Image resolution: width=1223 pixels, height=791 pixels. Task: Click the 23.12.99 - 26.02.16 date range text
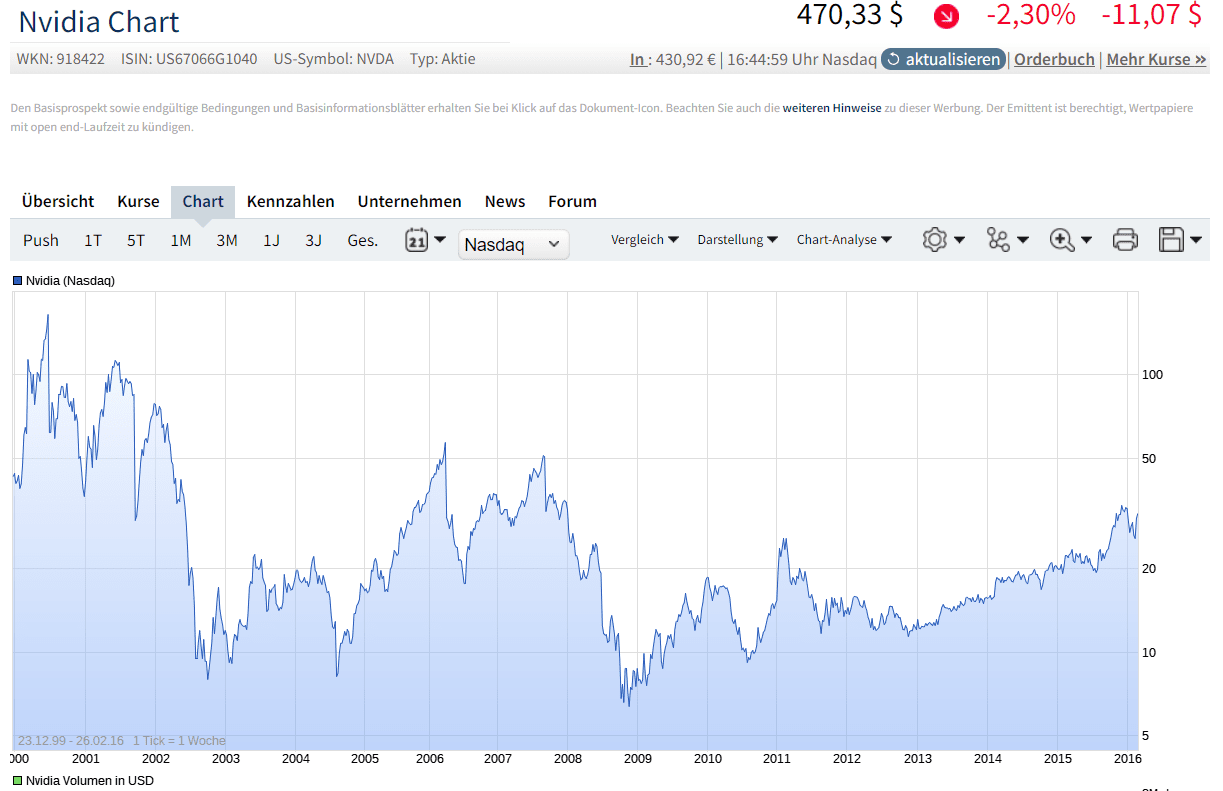[71, 741]
